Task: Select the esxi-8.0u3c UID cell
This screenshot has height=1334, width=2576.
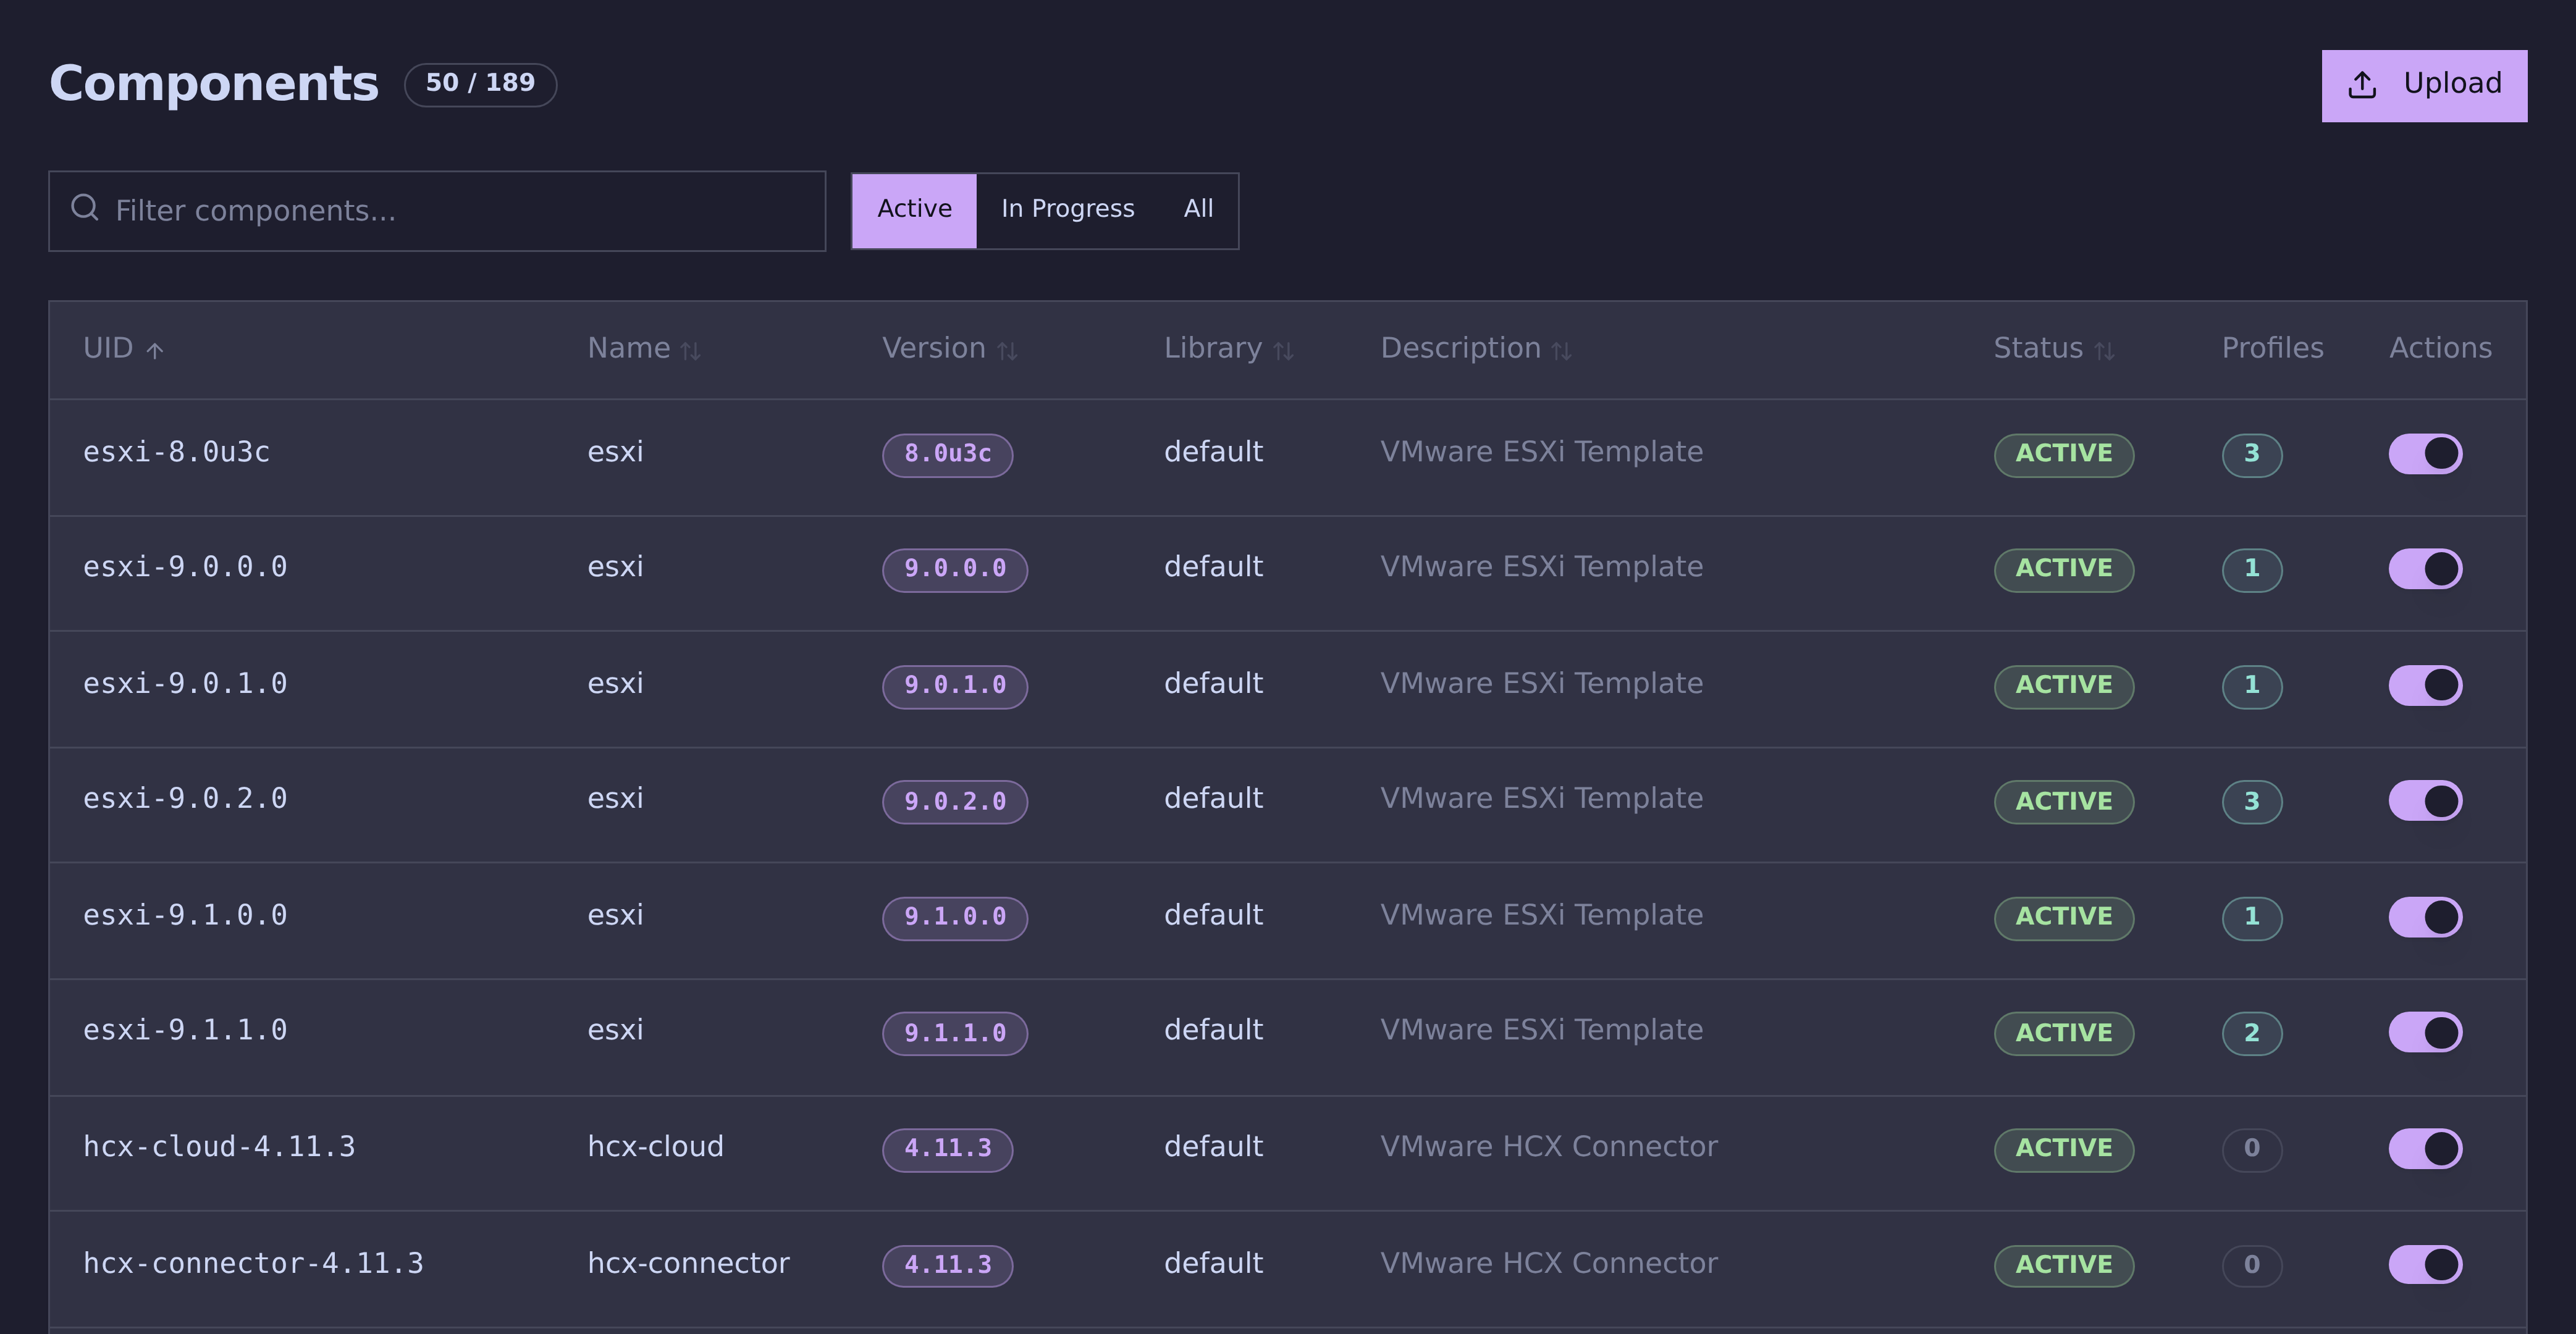Action: click(176, 452)
